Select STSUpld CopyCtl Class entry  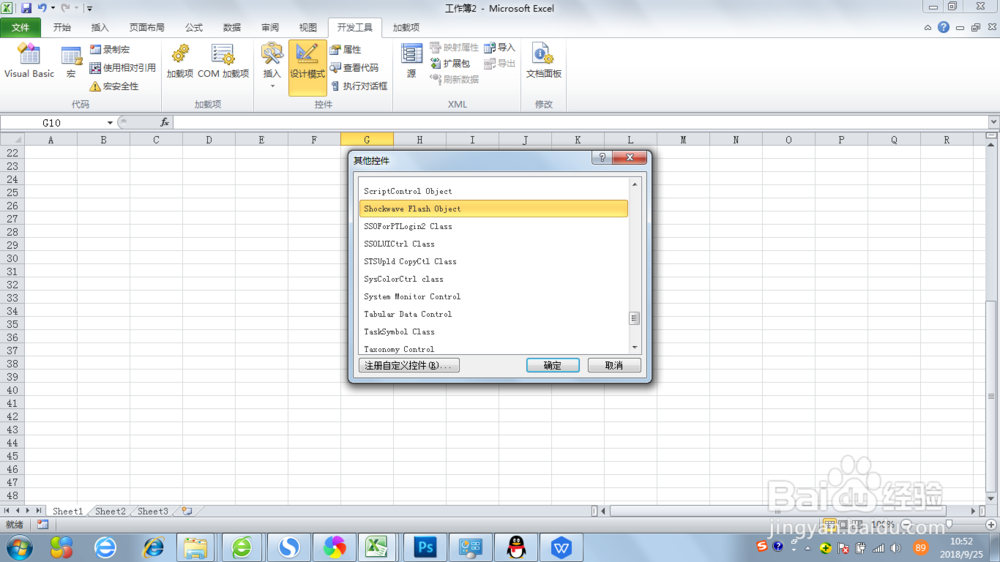coord(494,262)
